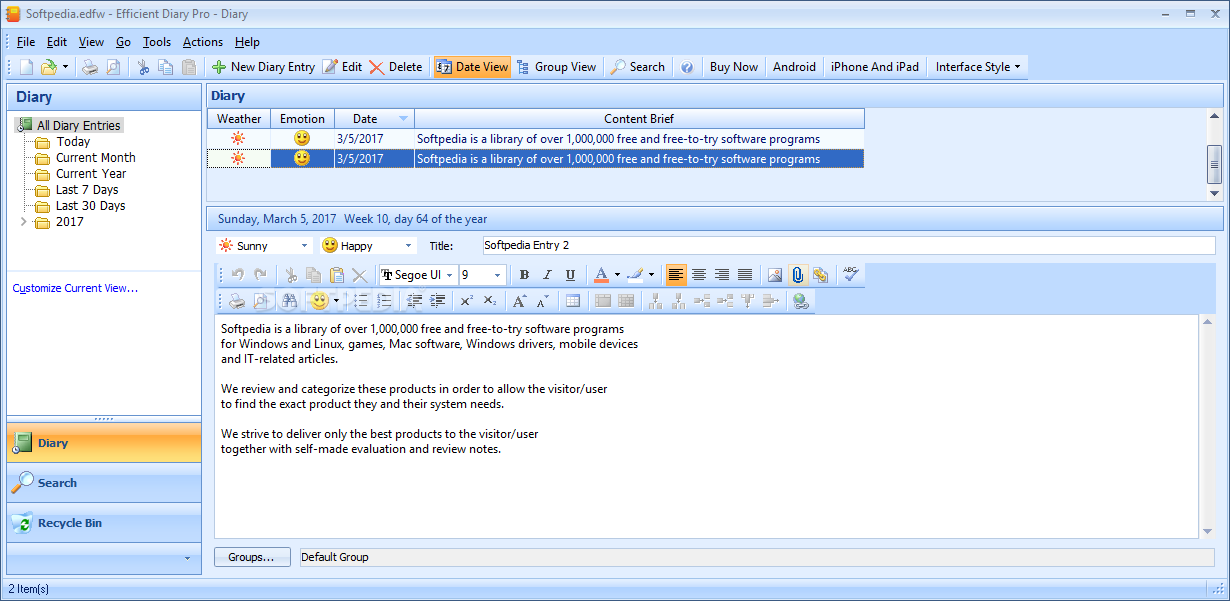Apply the red font color swatch
This screenshot has width=1230, height=601.
click(601, 275)
